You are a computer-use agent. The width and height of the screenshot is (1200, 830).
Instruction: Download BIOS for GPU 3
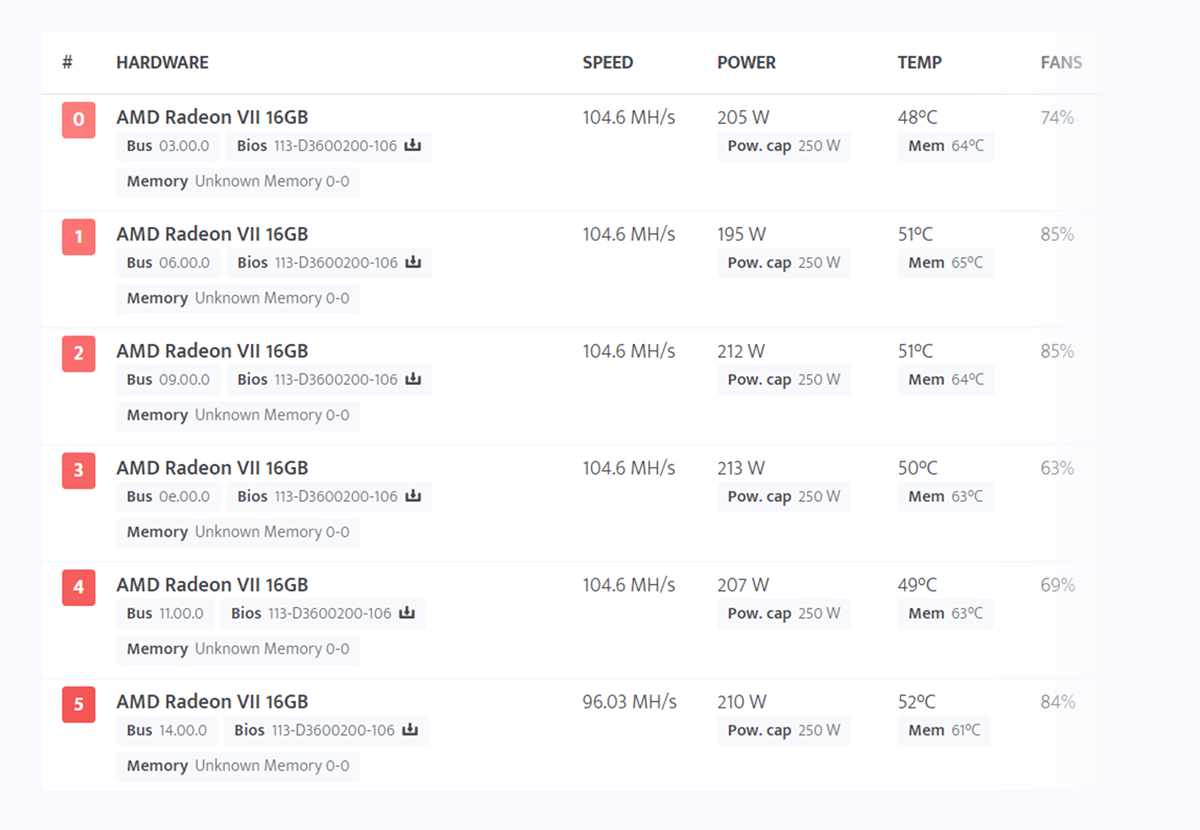point(413,497)
